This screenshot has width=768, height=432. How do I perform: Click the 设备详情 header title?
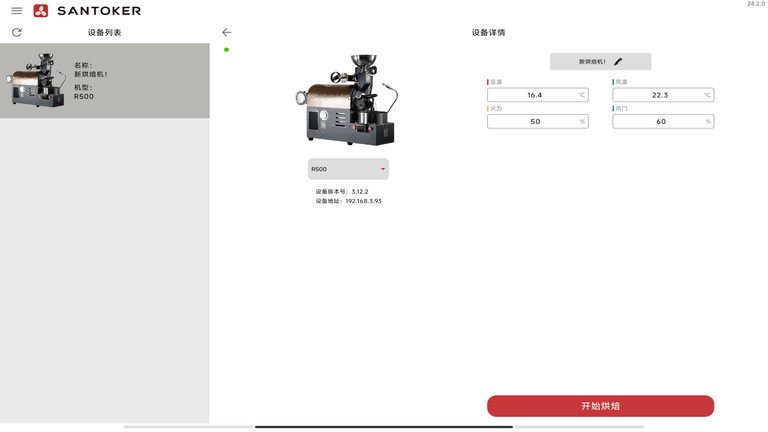pyautogui.click(x=488, y=33)
